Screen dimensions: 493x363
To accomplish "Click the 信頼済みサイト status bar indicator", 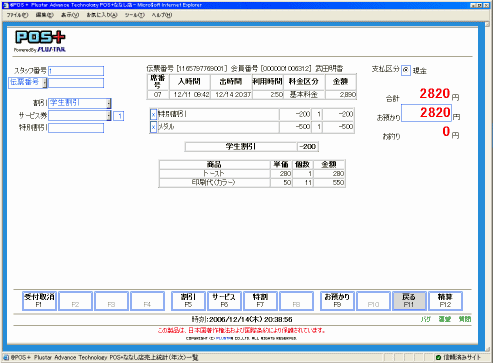I will point(458,357).
